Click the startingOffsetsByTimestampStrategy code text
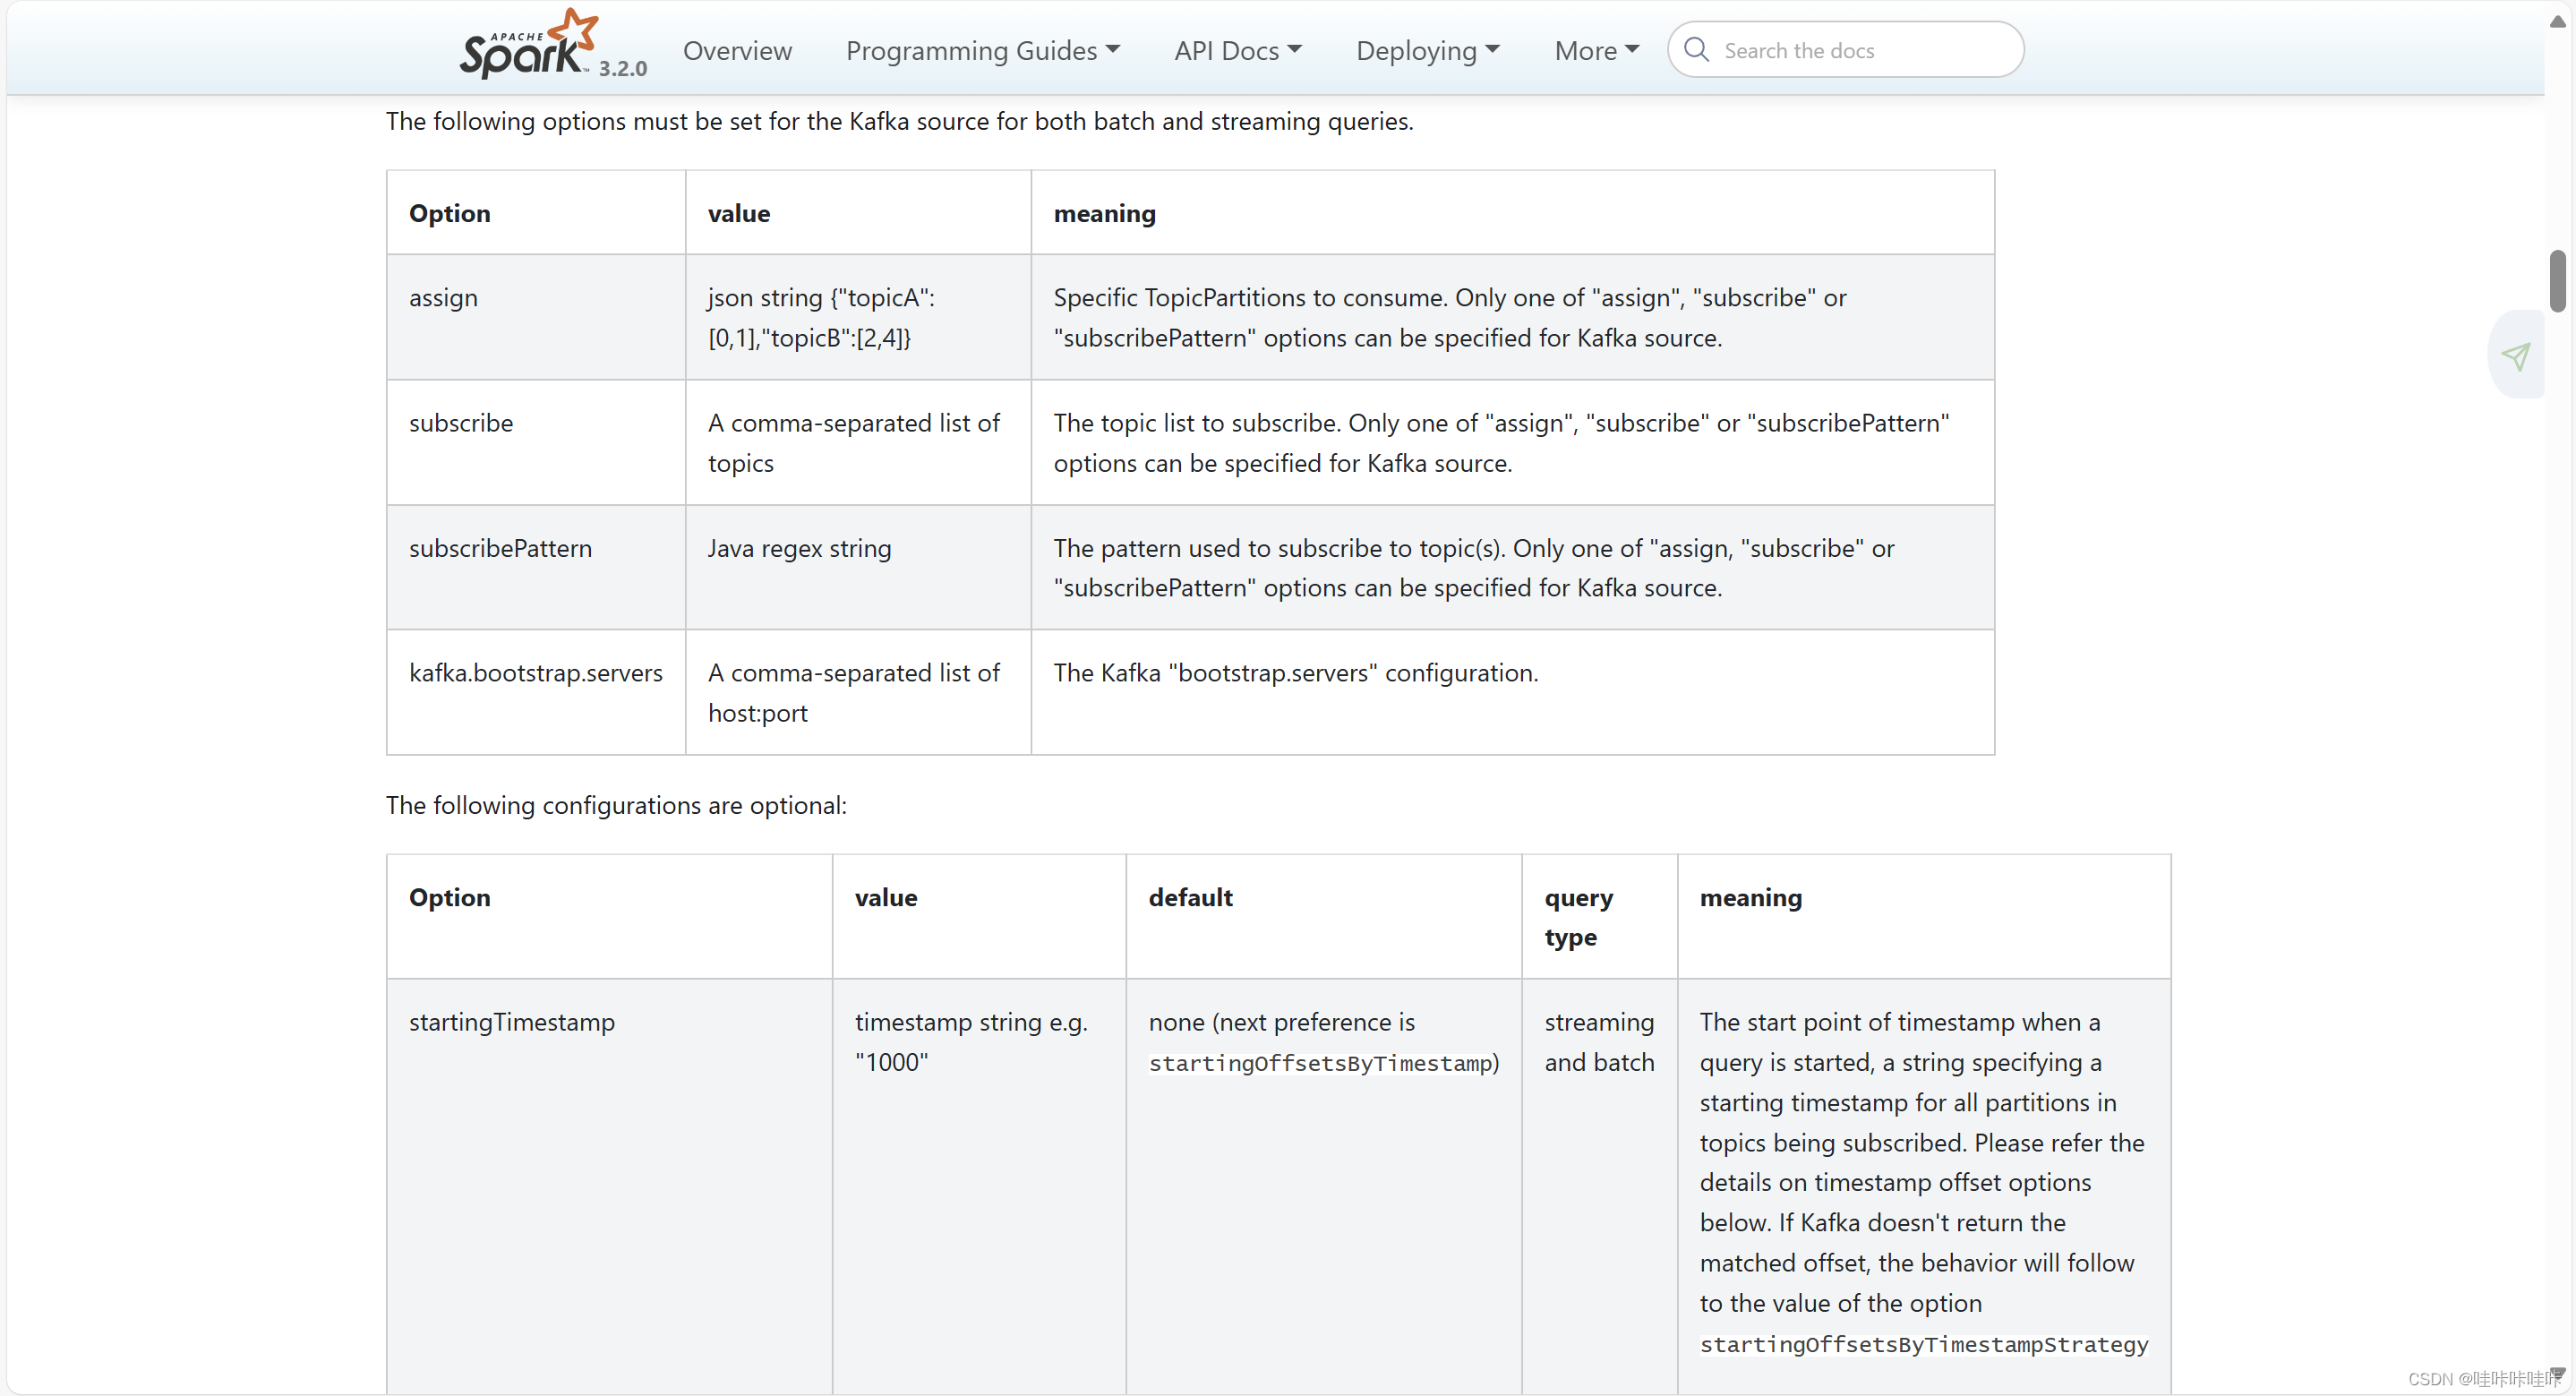The height and width of the screenshot is (1396, 2576). click(1923, 1344)
